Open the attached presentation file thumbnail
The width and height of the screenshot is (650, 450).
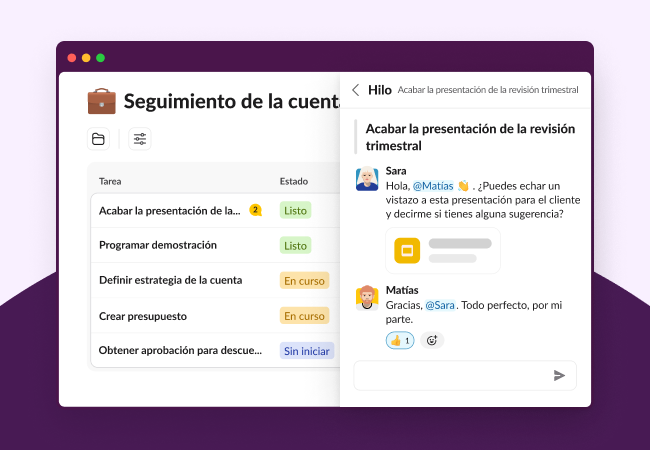[x=442, y=250]
